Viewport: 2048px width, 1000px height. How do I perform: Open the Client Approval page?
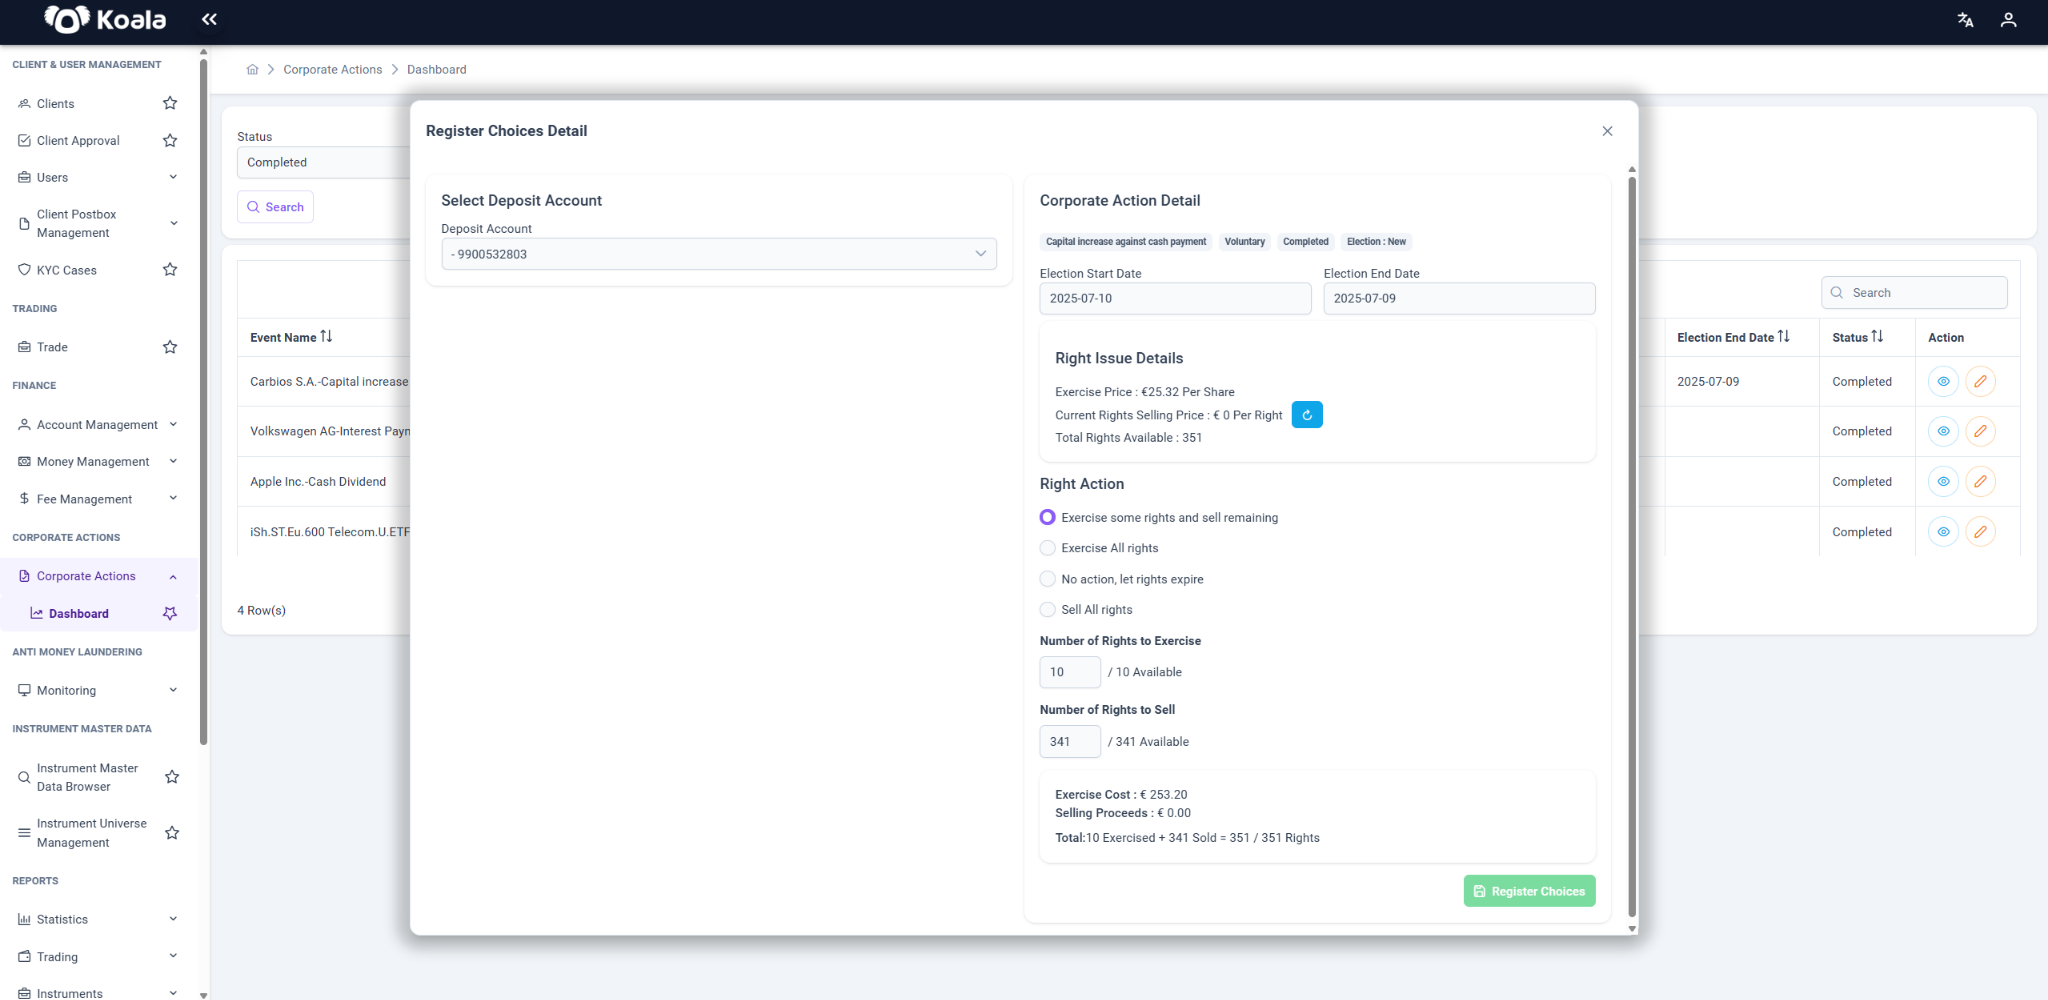(78, 141)
